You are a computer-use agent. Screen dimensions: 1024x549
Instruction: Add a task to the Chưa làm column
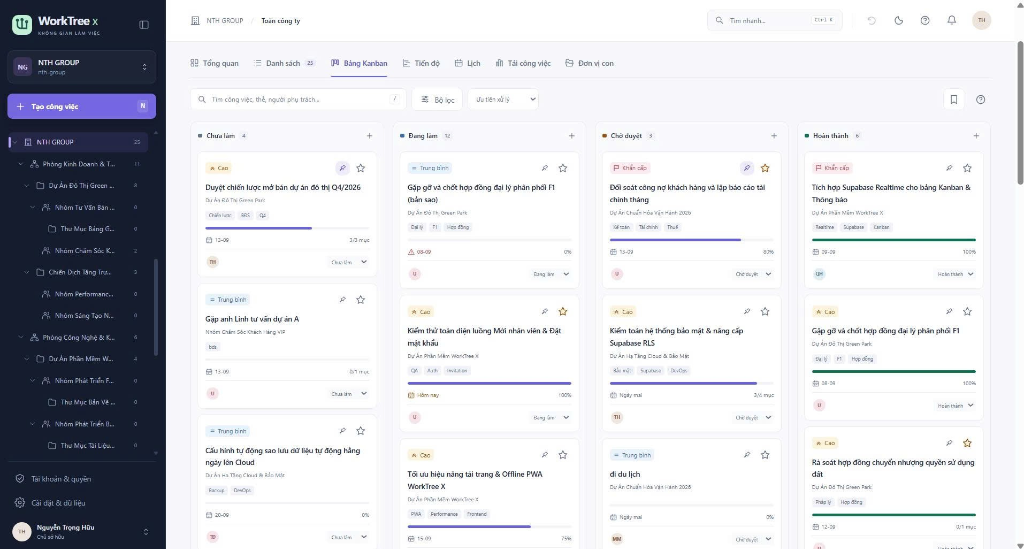point(369,136)
